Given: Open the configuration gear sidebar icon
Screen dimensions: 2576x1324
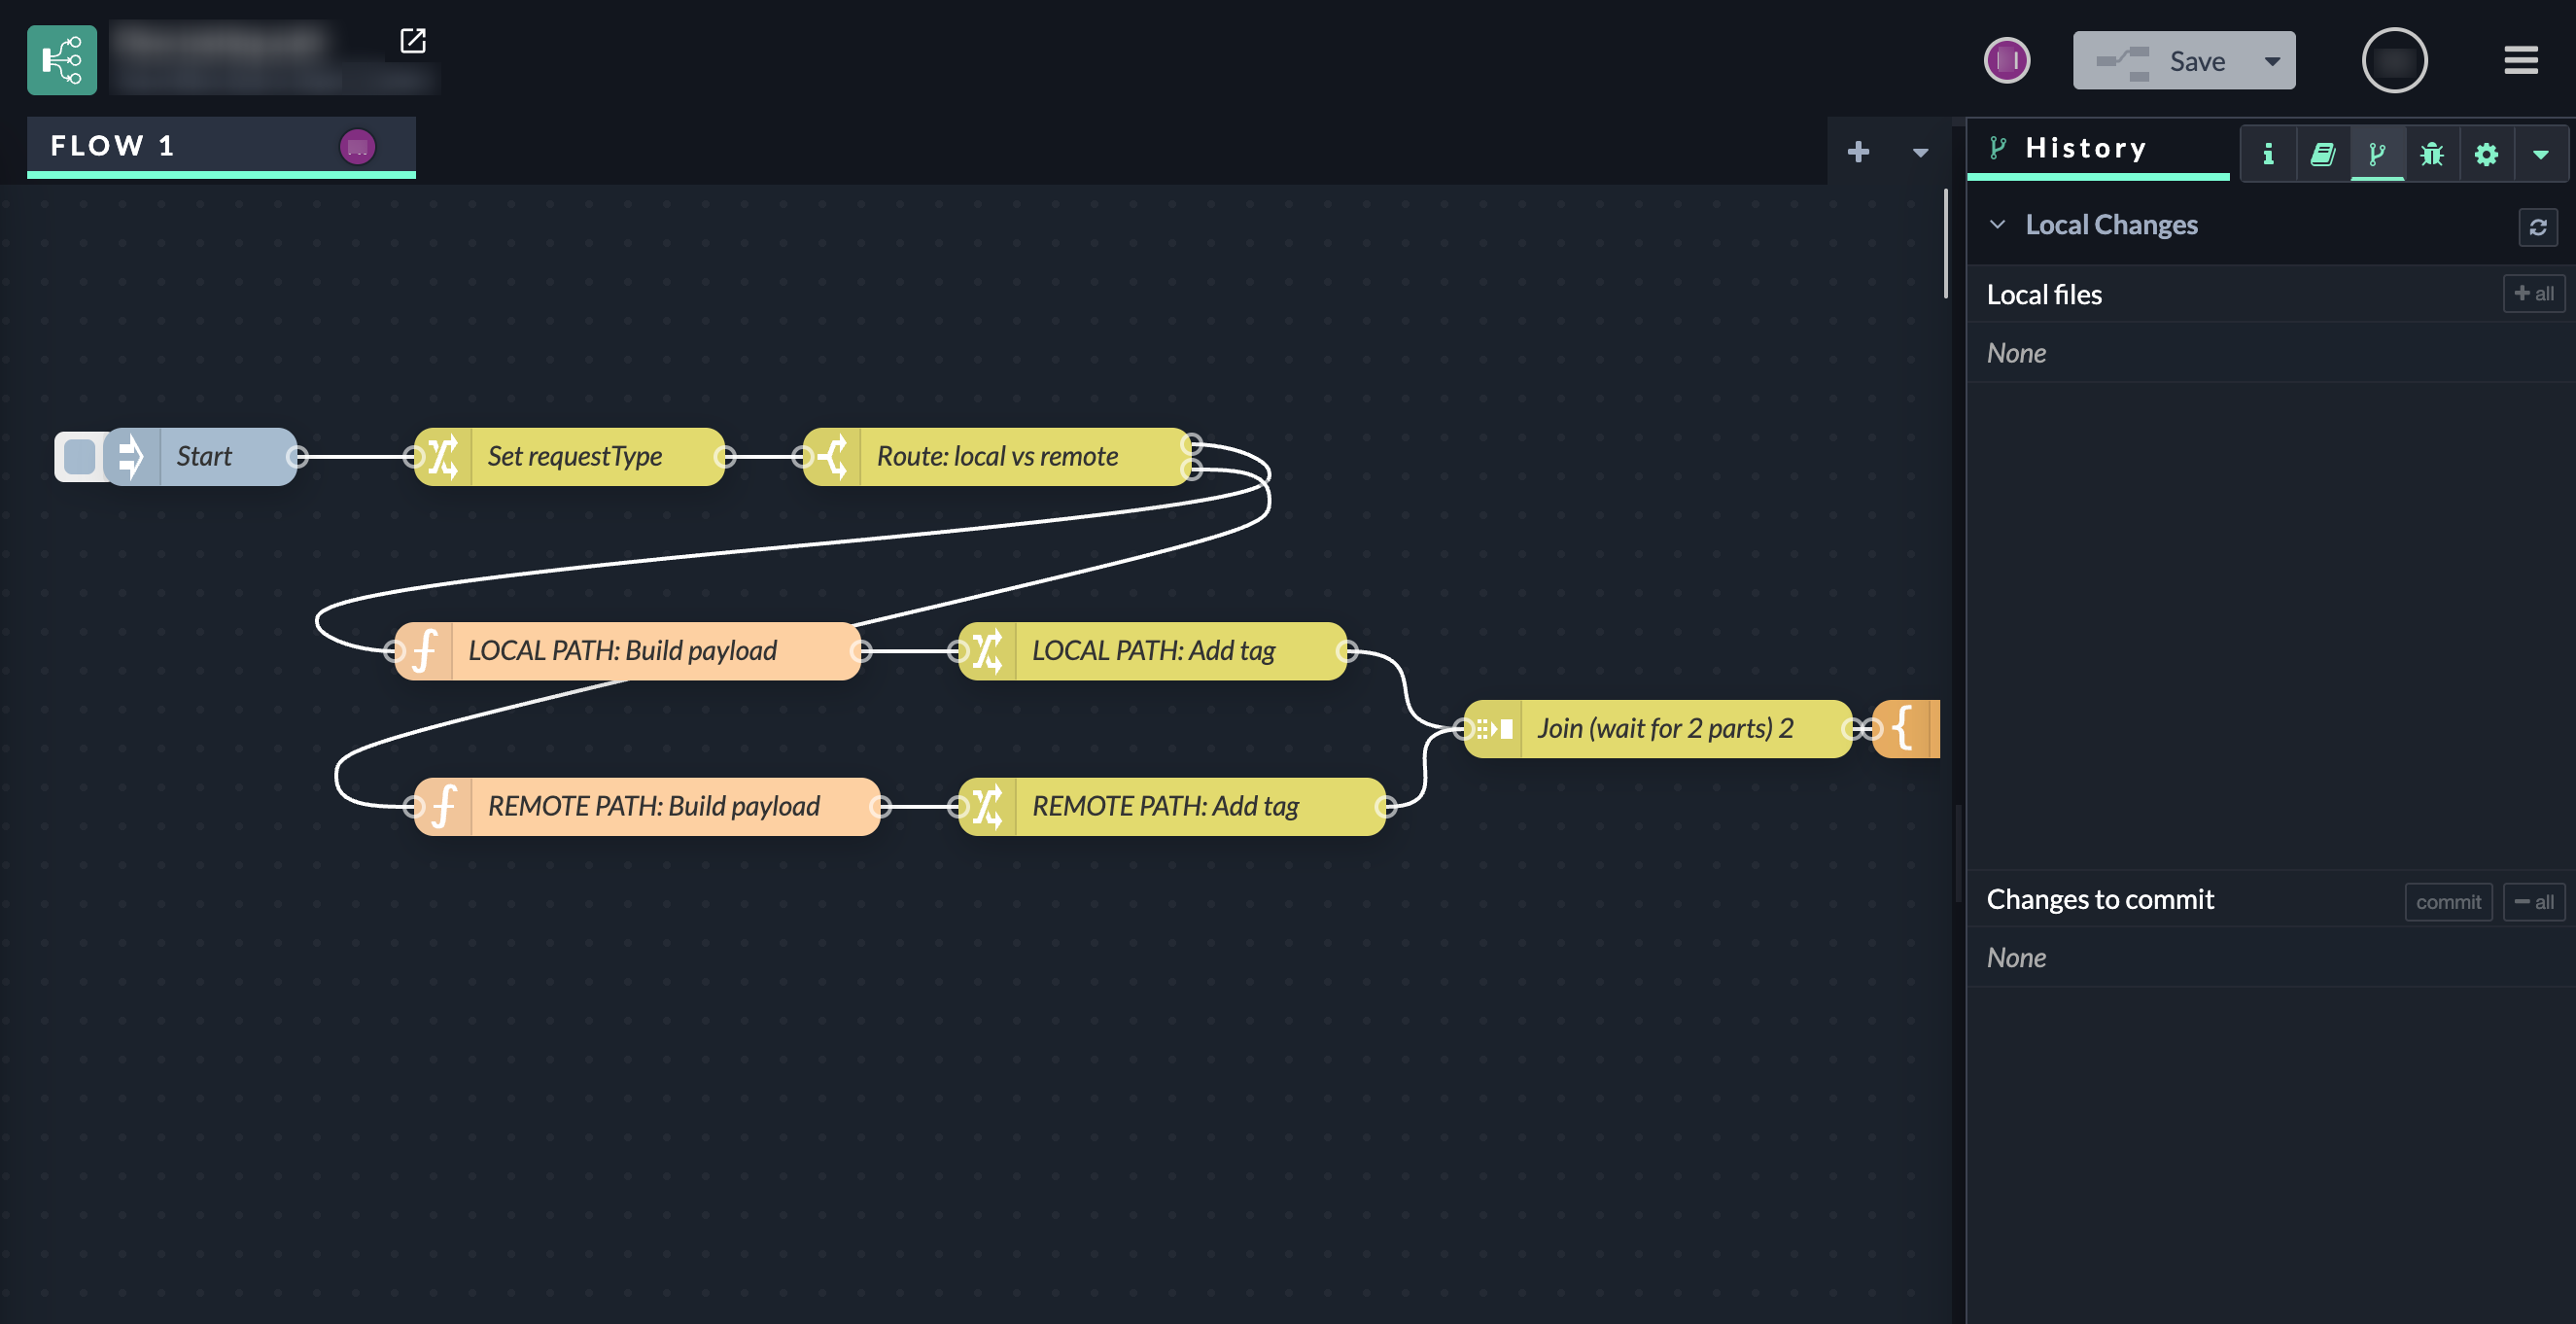Looking at the screenshot, I should [x=2486, y=153].
